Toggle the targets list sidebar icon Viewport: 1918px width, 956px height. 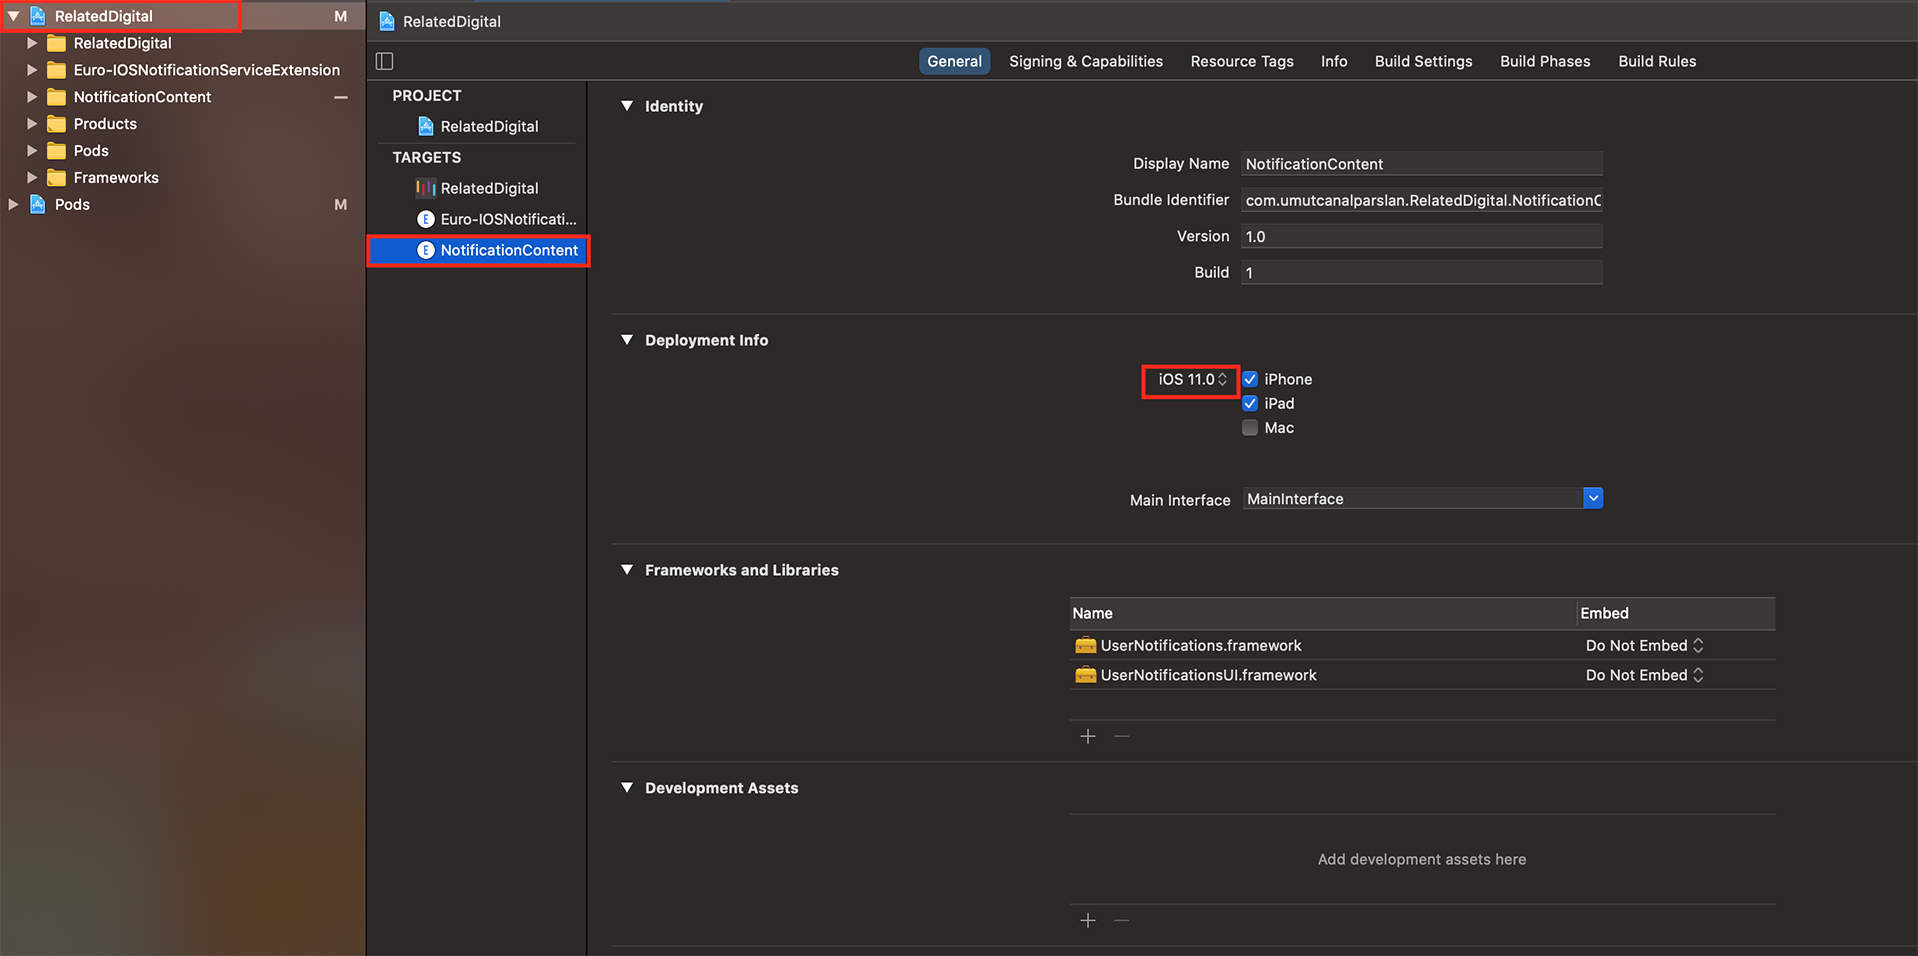385,61
